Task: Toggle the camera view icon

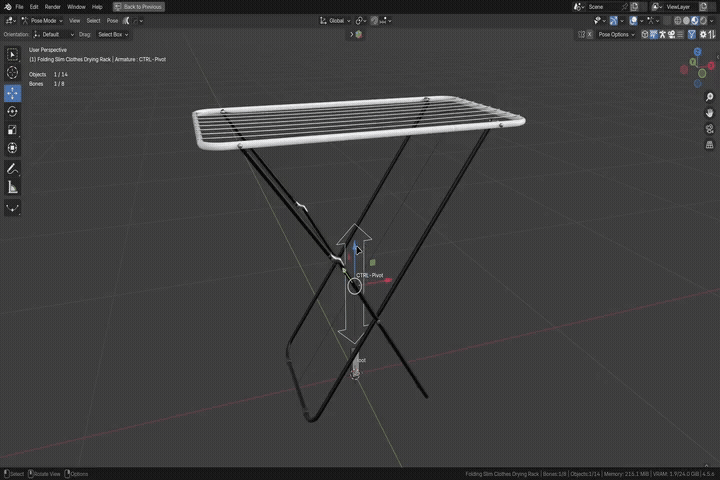Action: (x=709, y=129)
